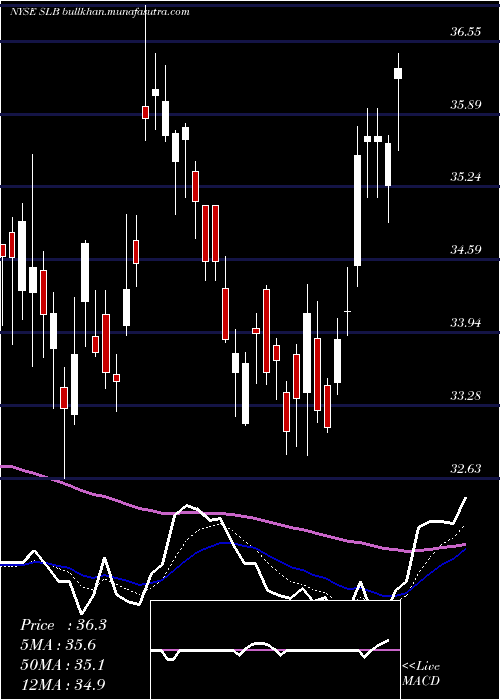500x700 pixels.
Task: Click the 32.63 price axis label
Action: [x=466, y=468]
